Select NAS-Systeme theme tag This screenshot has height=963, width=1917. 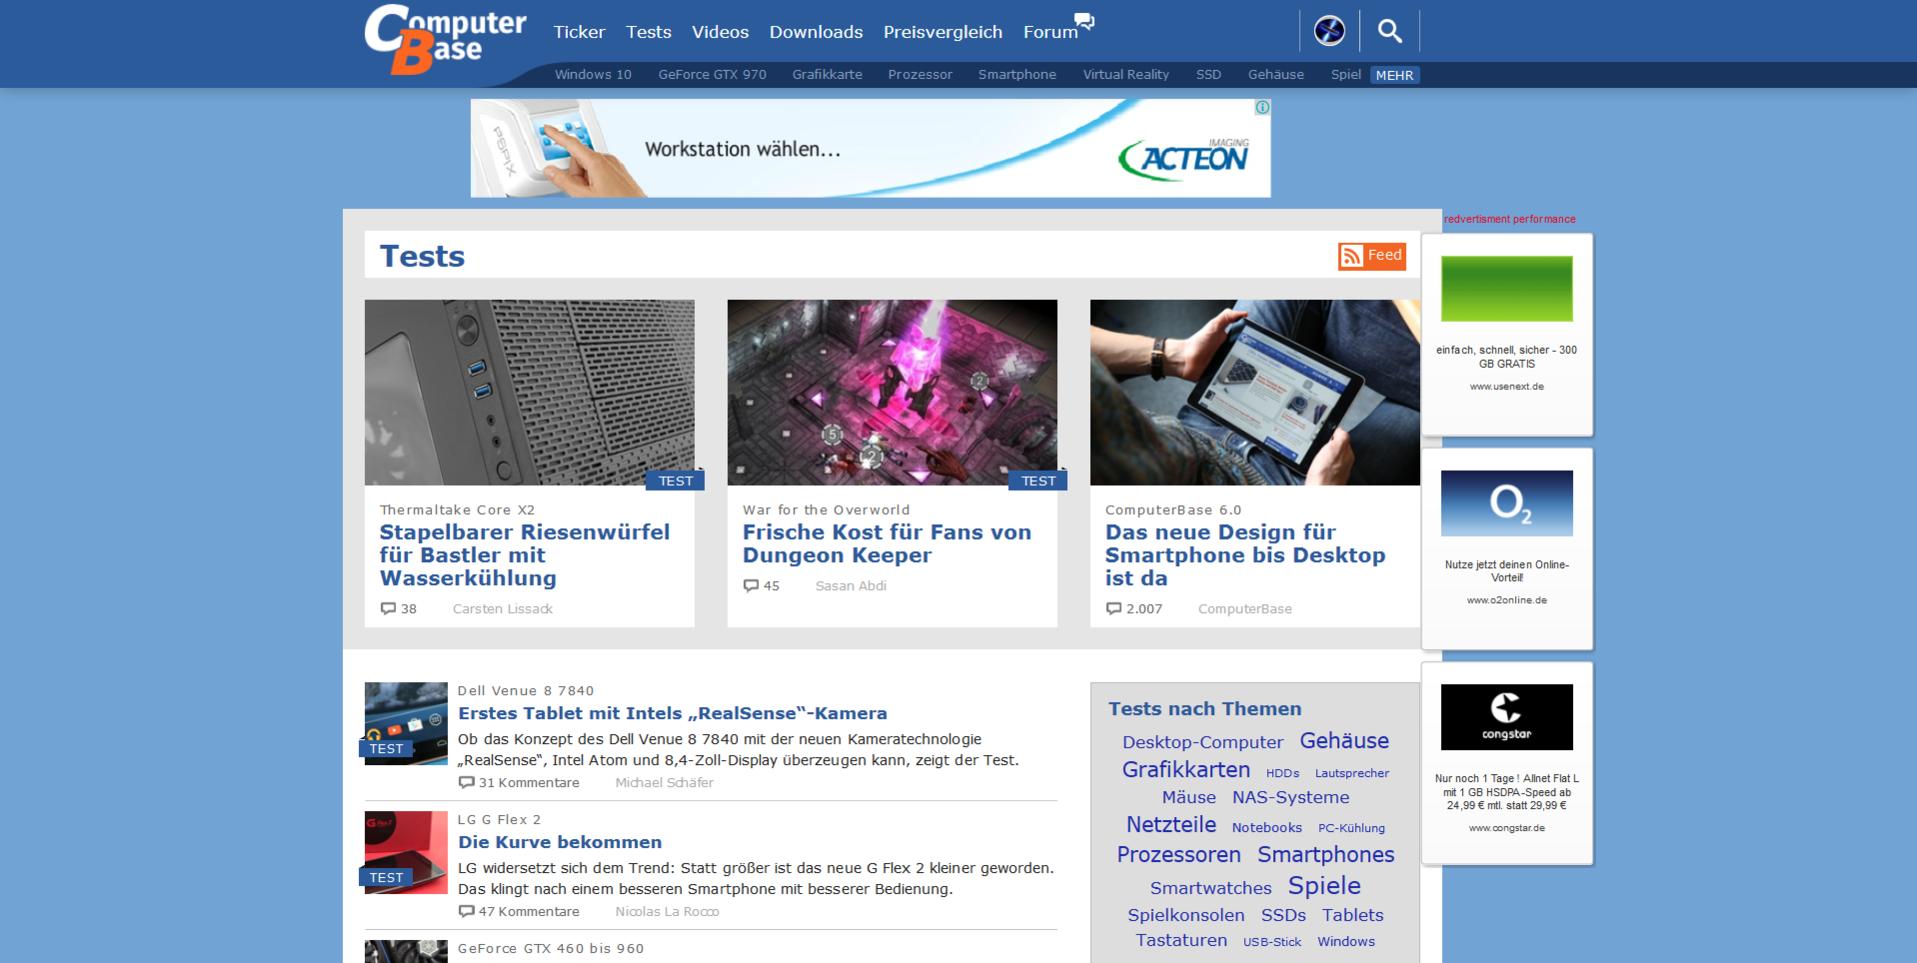click(1290, 798)
